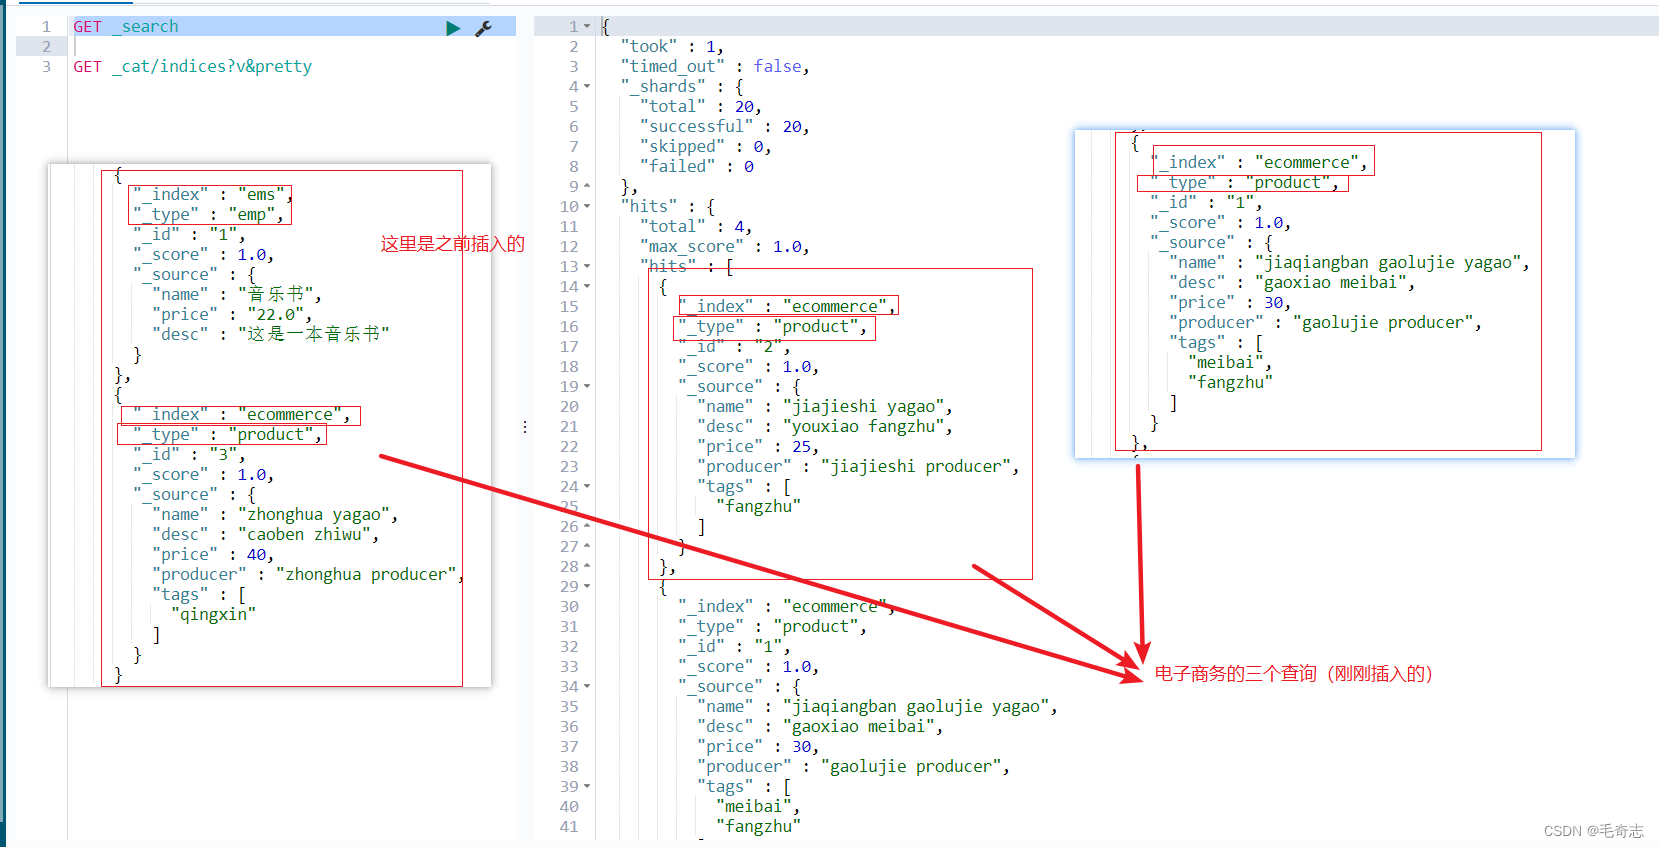Fold the tags array at line 24
Viewport: 1659px width, 847px height.
coord(587,487)
